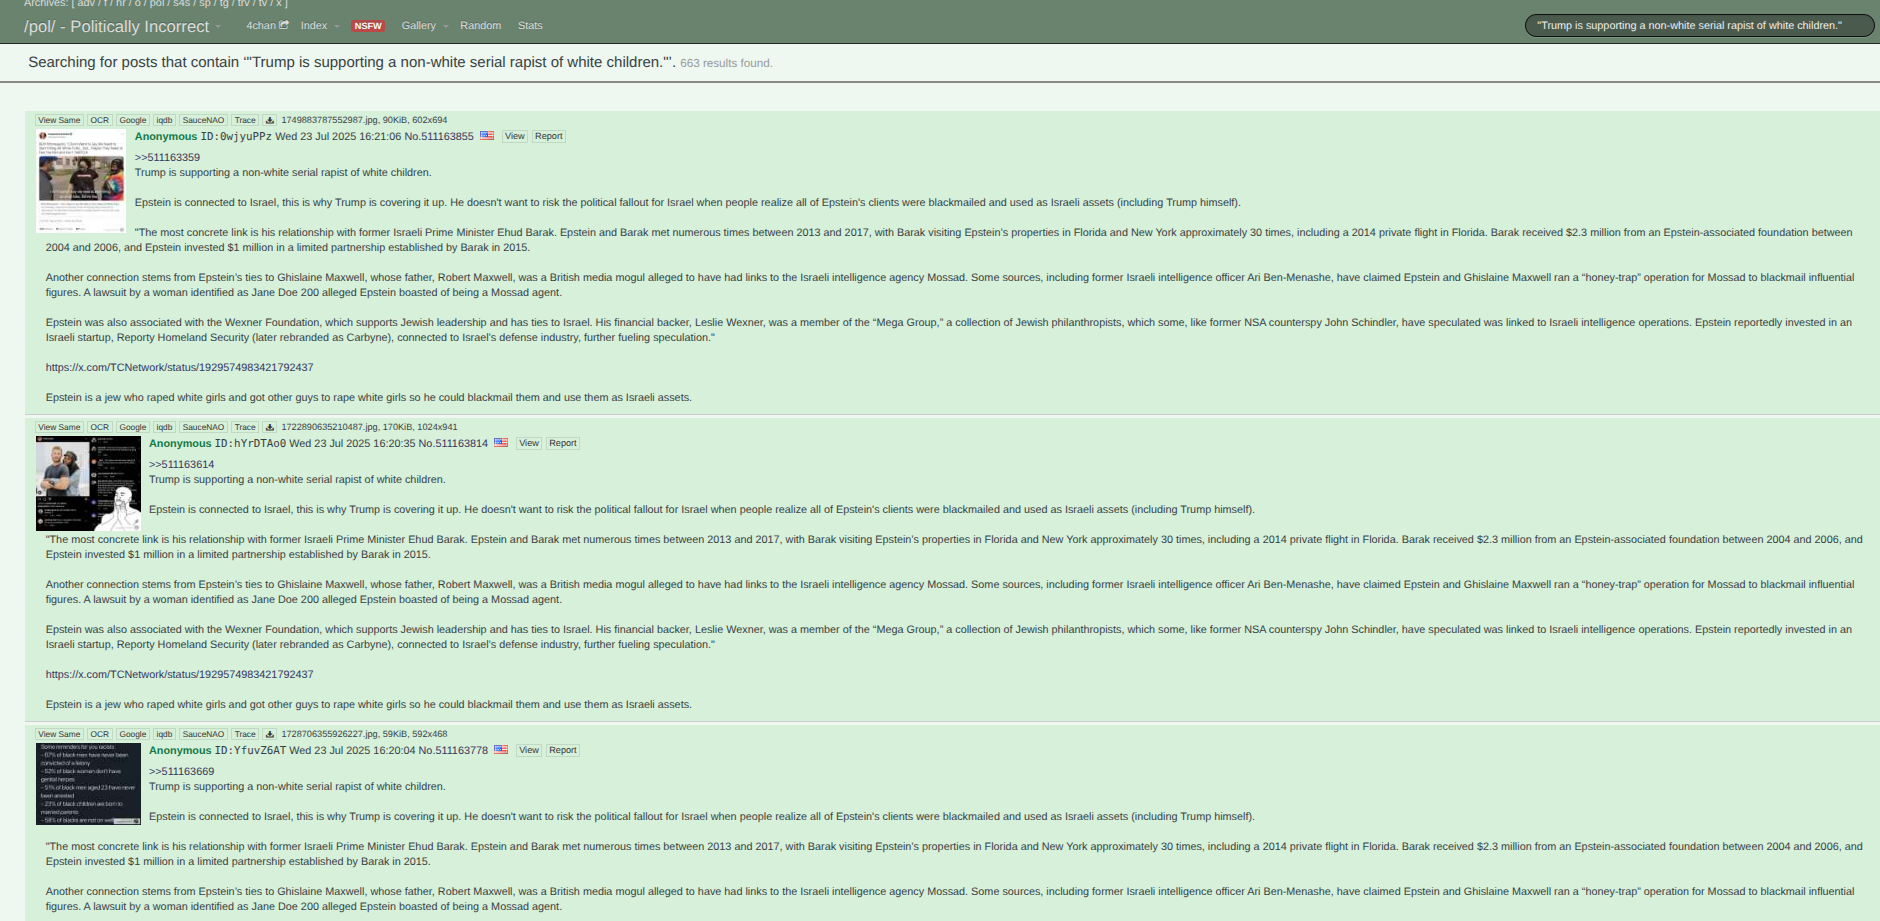The width and height of the screenshot is (1880, 921).
Task: Follow the quote link >>511163669
Action: (181, 771)
